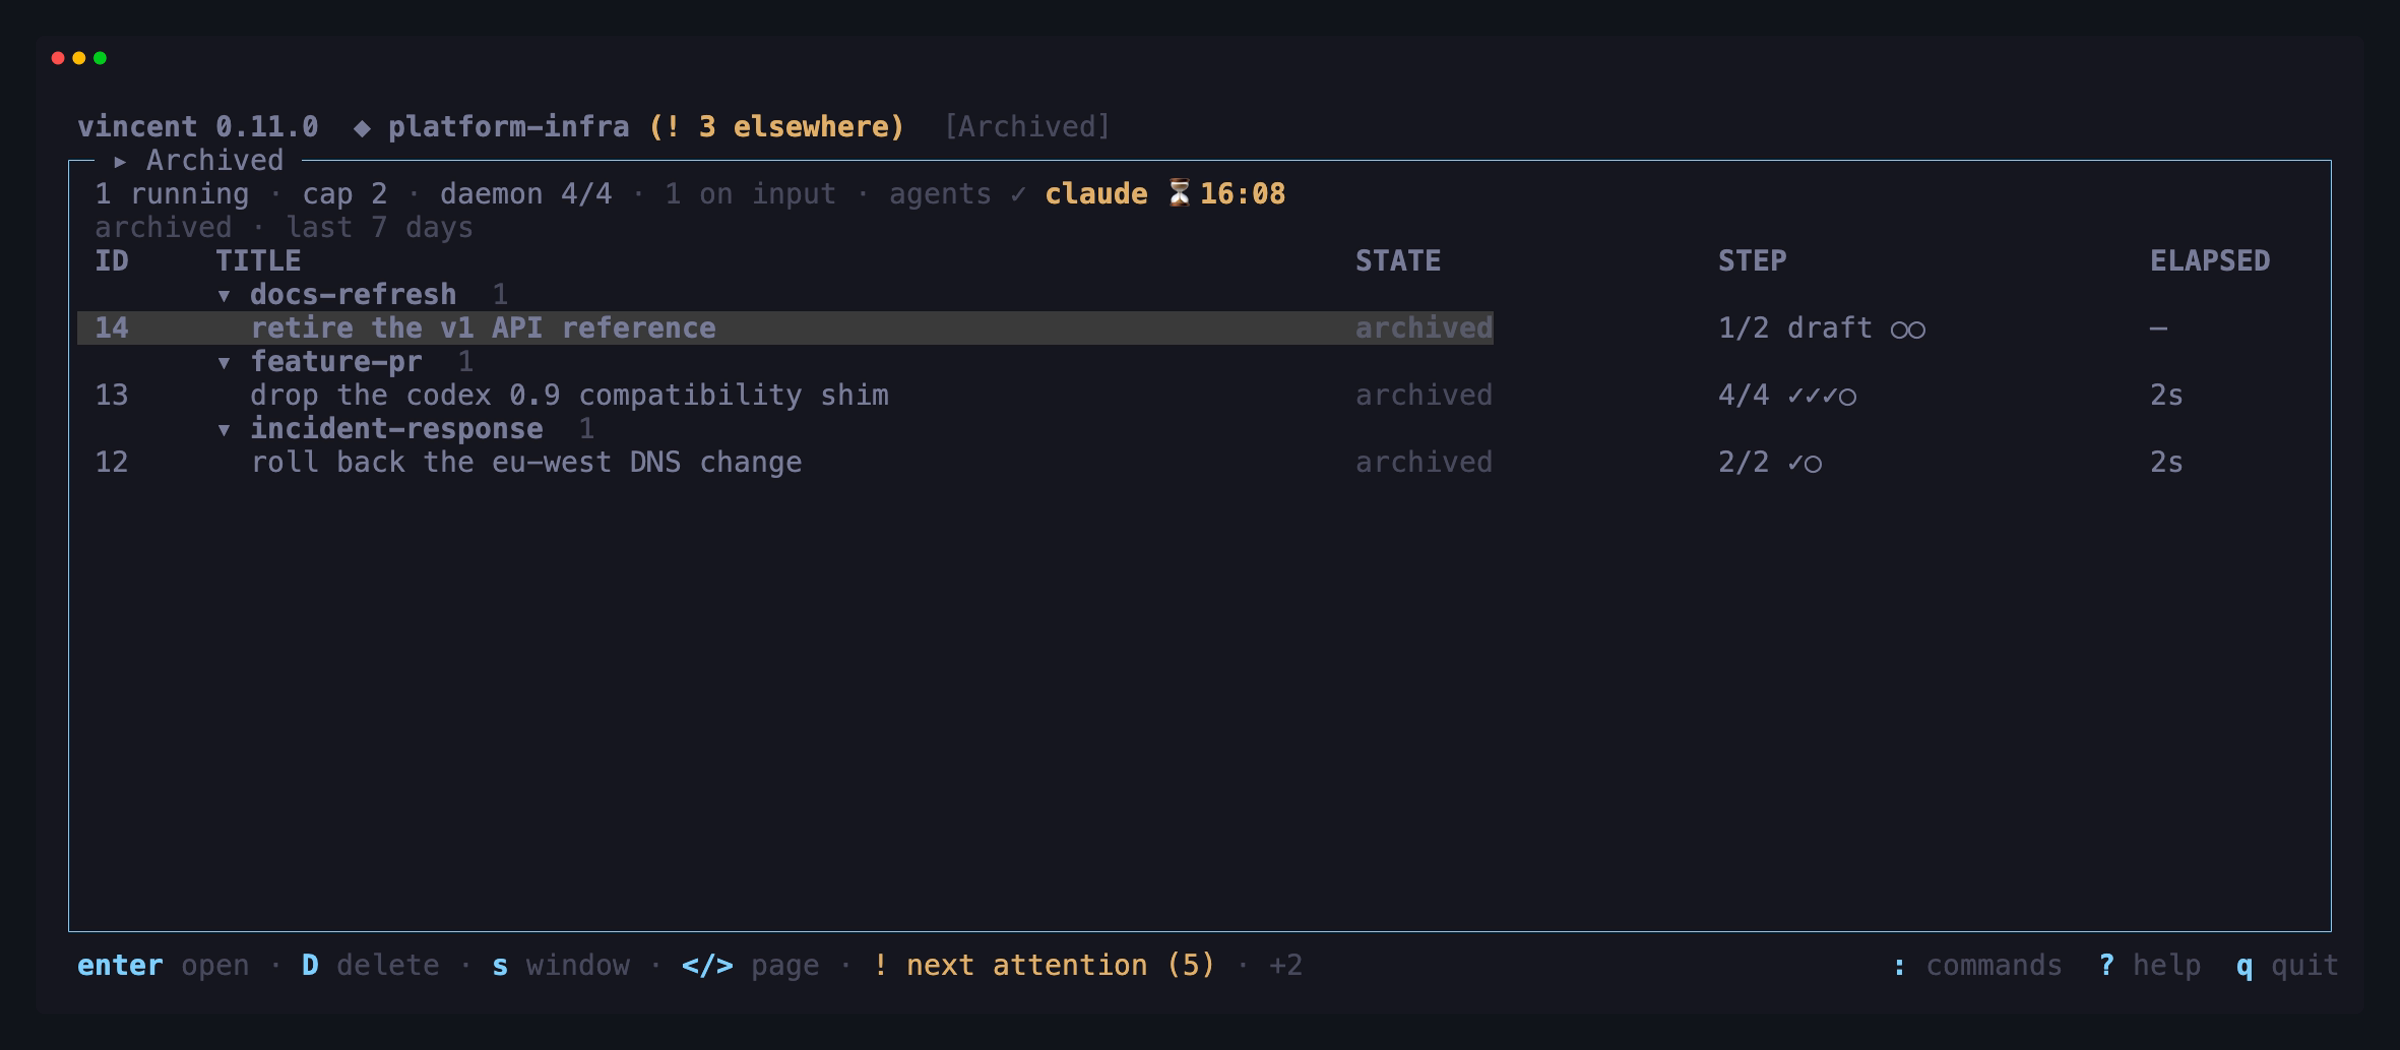Click the STEP column header
This screenshot has height=1050, width=2400.
tap(1752, 261)
